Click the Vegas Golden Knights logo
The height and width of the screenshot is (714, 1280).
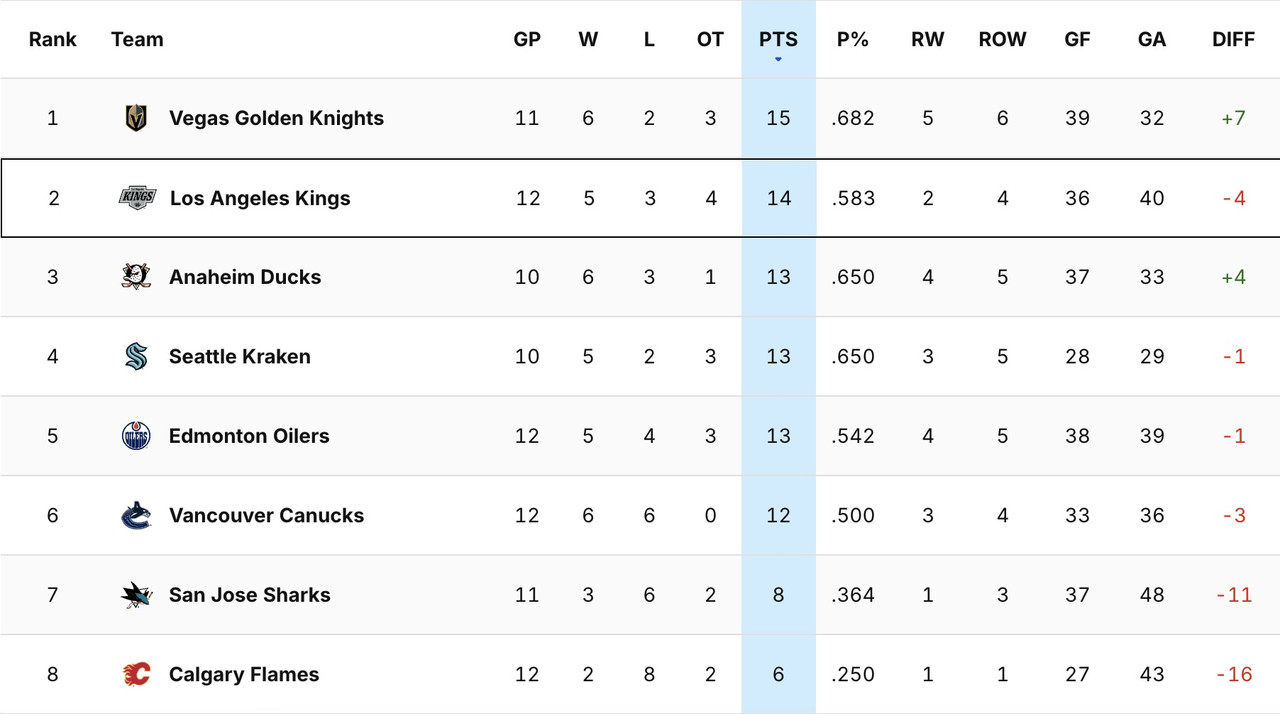coord(136,117)
